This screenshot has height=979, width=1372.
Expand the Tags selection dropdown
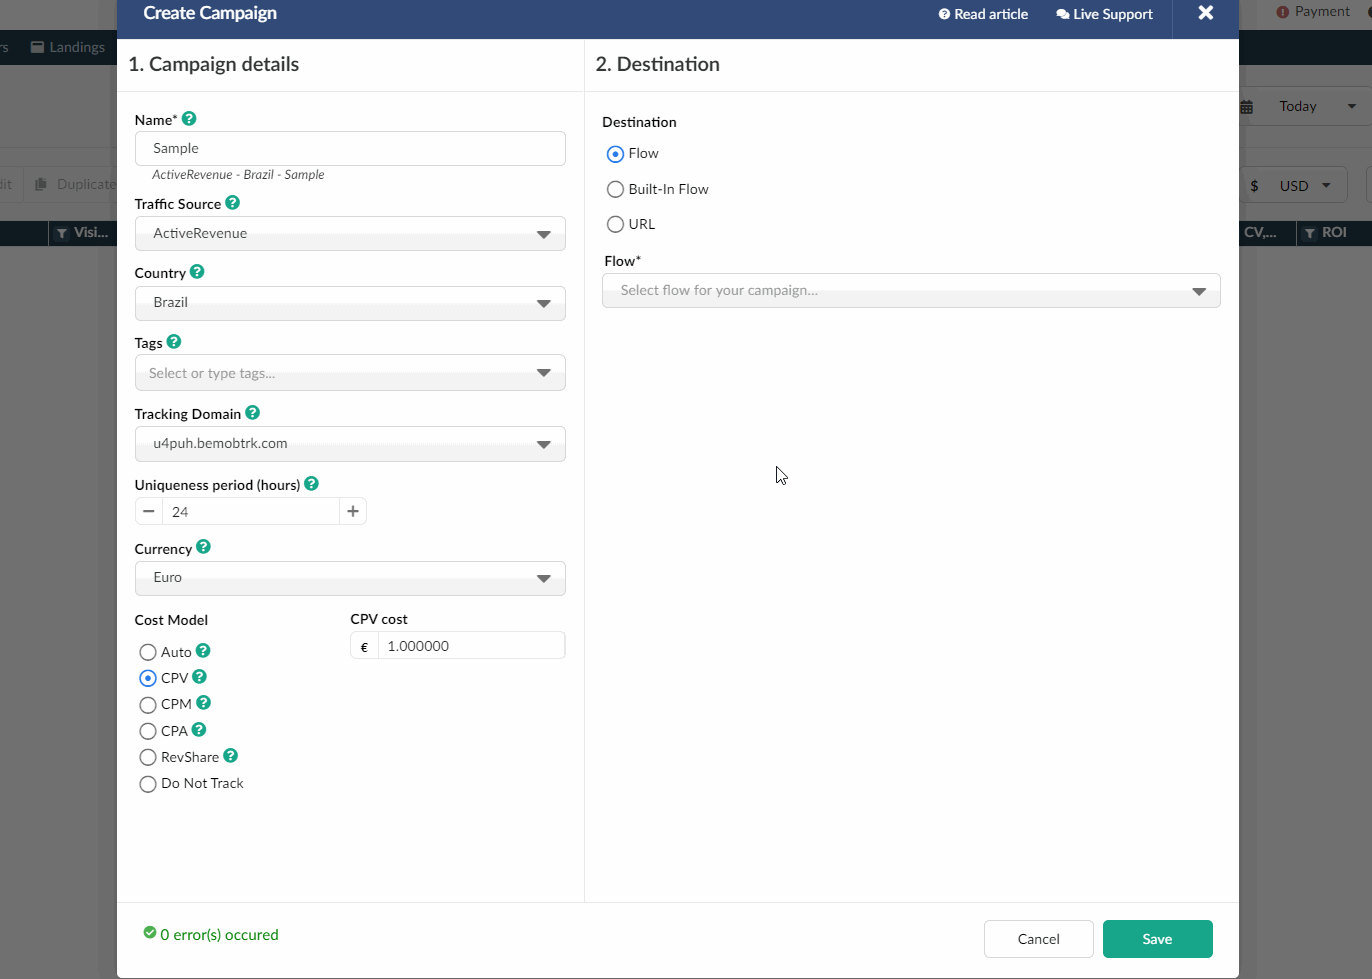tap(350, 373)
